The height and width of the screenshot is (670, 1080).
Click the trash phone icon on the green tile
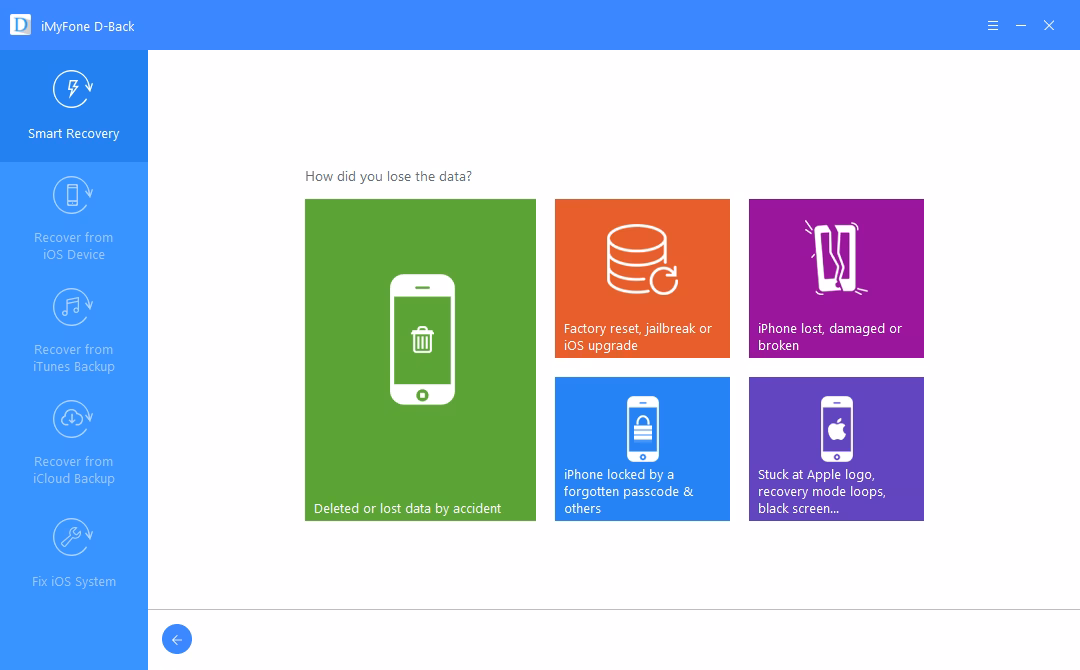tap(420, 340)
